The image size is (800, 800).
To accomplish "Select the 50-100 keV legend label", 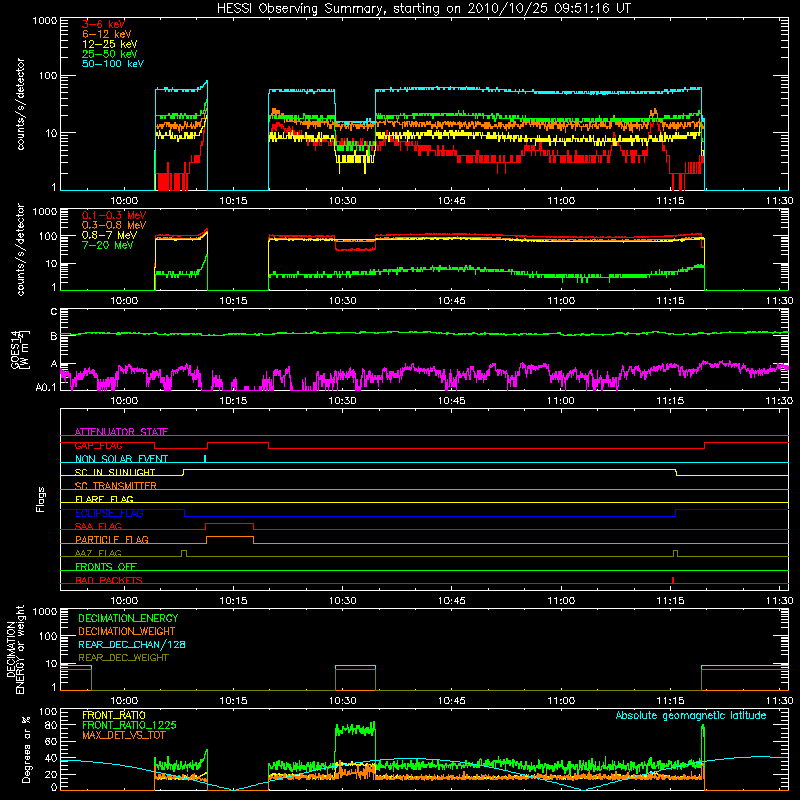I will click(113, 64).
